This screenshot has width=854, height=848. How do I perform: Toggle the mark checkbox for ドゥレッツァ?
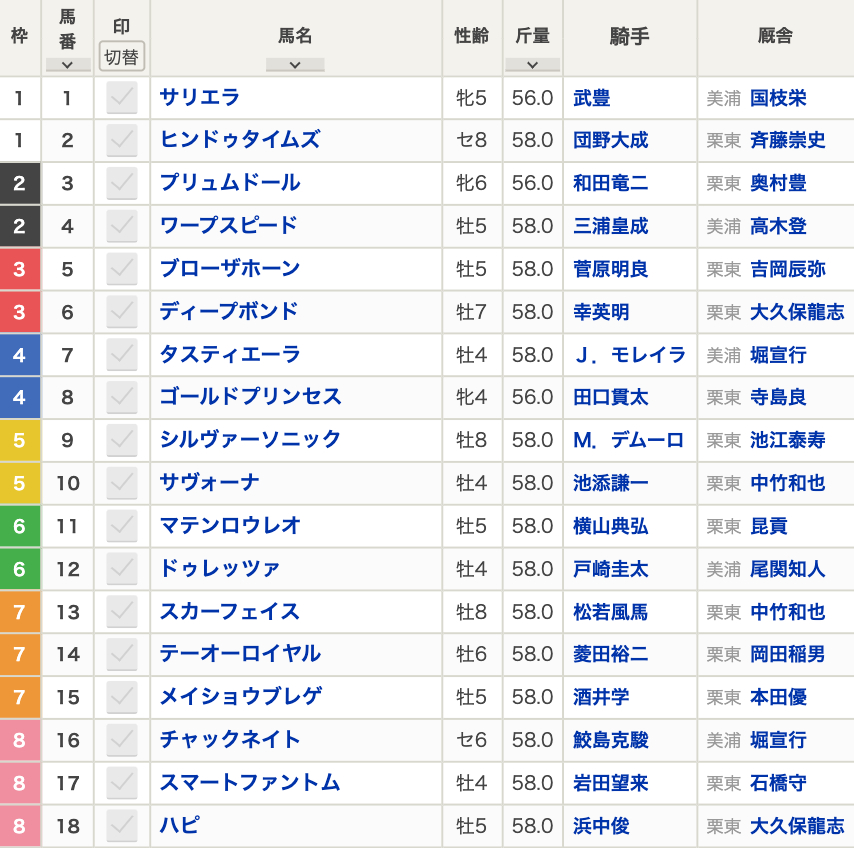click(121, 569)
